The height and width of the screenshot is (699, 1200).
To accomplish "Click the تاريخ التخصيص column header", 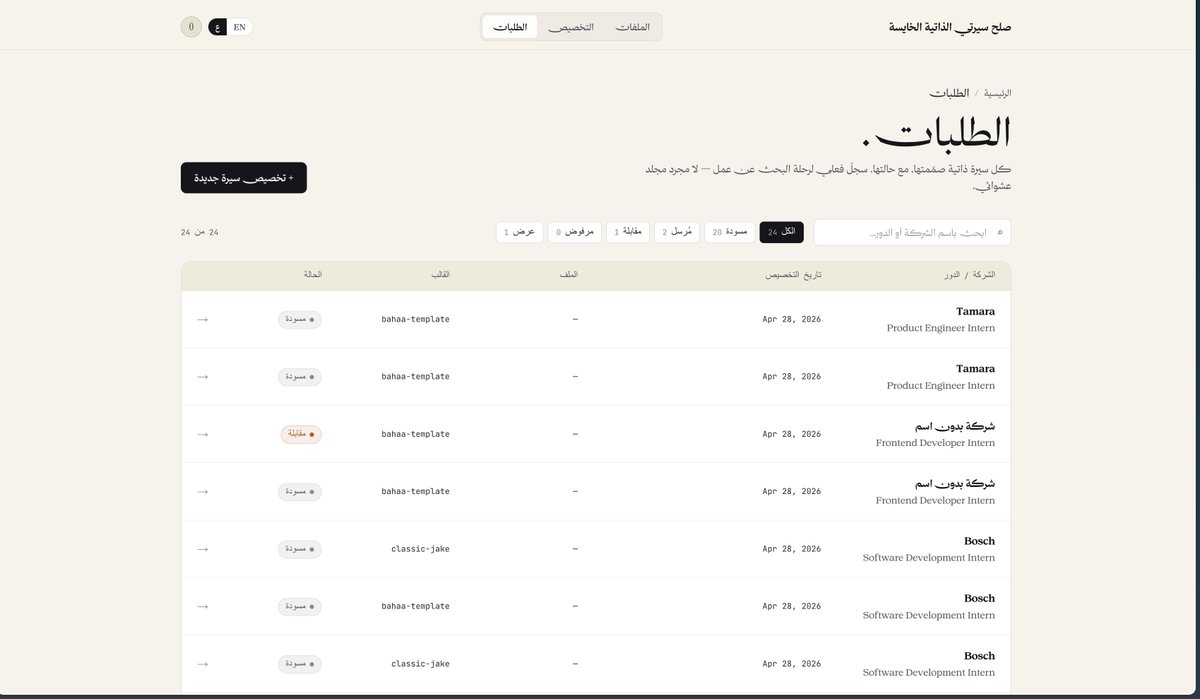I will tap(793, 275).
